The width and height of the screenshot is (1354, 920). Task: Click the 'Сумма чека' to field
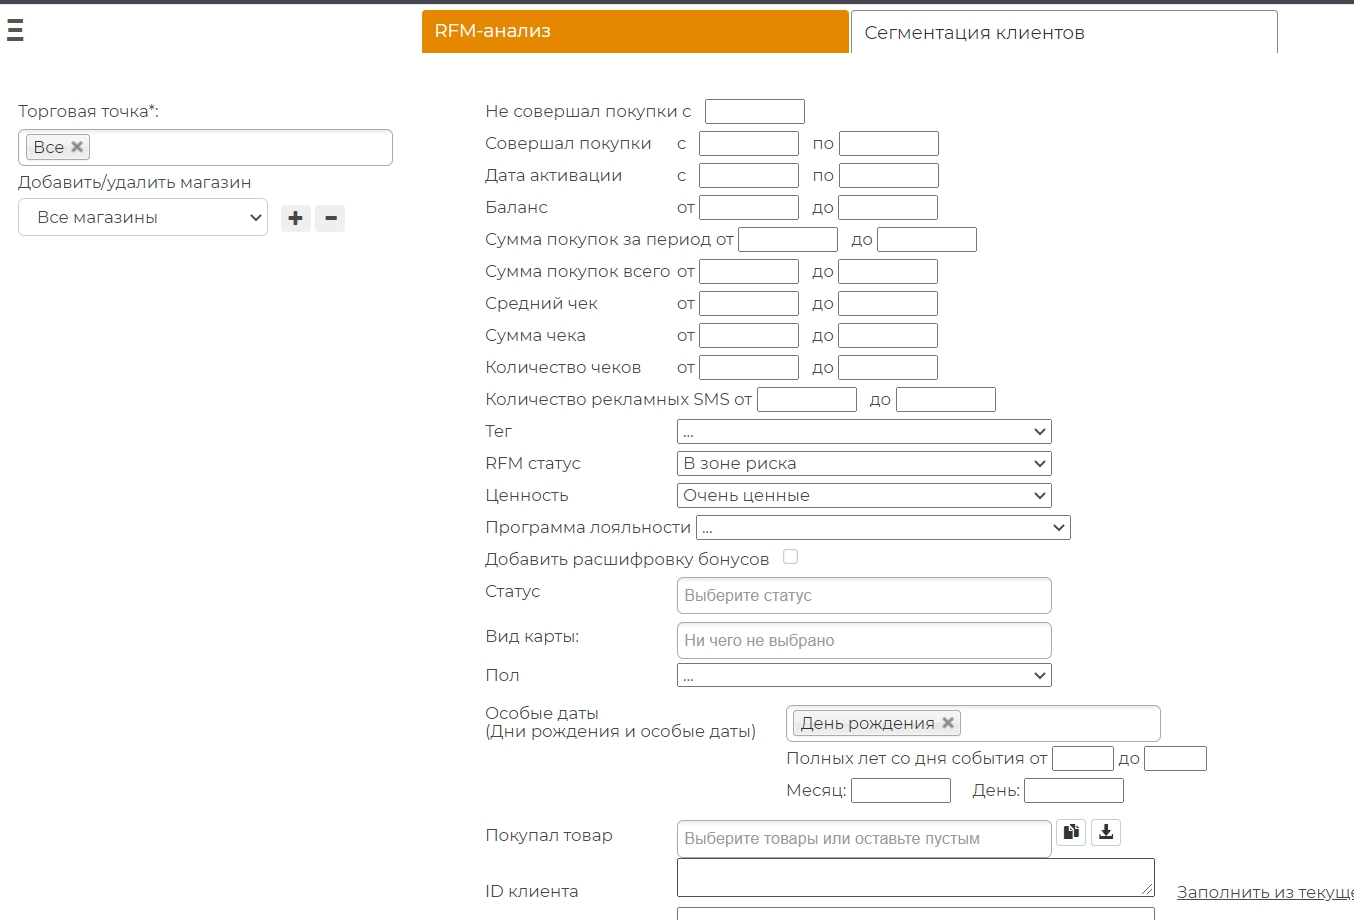point(888,336)
